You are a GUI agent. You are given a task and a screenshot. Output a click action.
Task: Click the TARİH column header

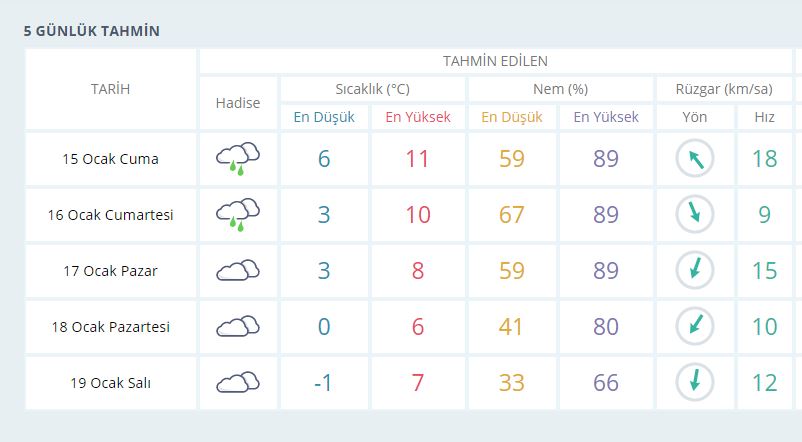110,89
